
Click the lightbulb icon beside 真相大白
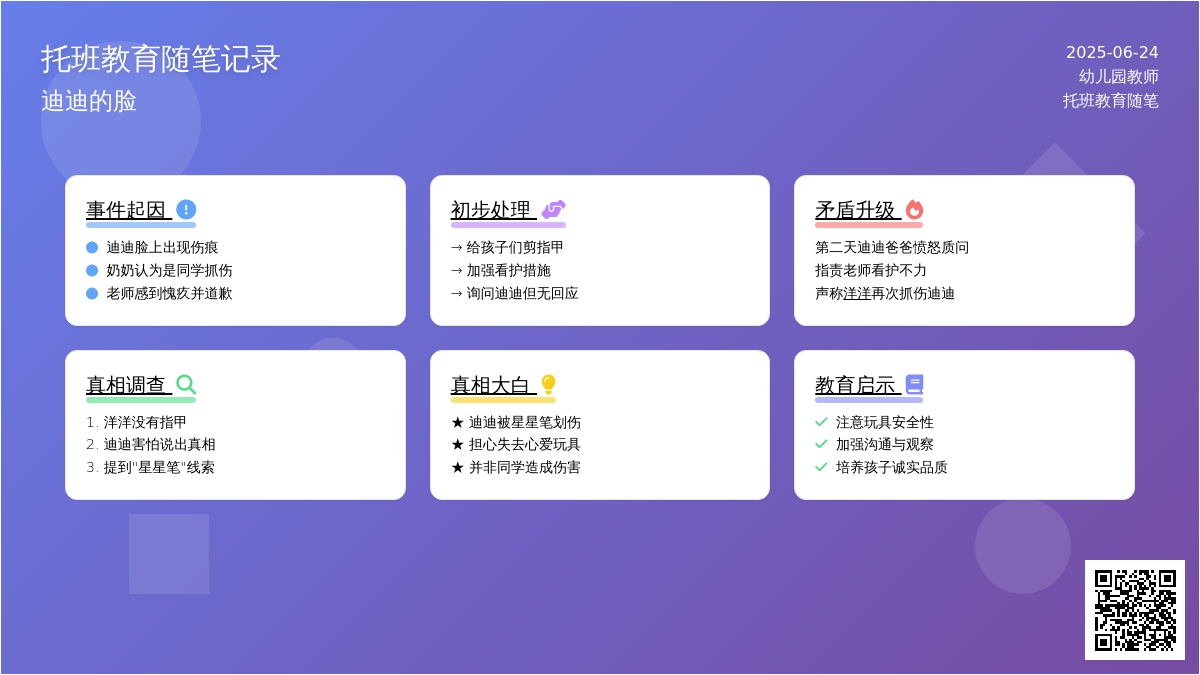click(548, 384)
